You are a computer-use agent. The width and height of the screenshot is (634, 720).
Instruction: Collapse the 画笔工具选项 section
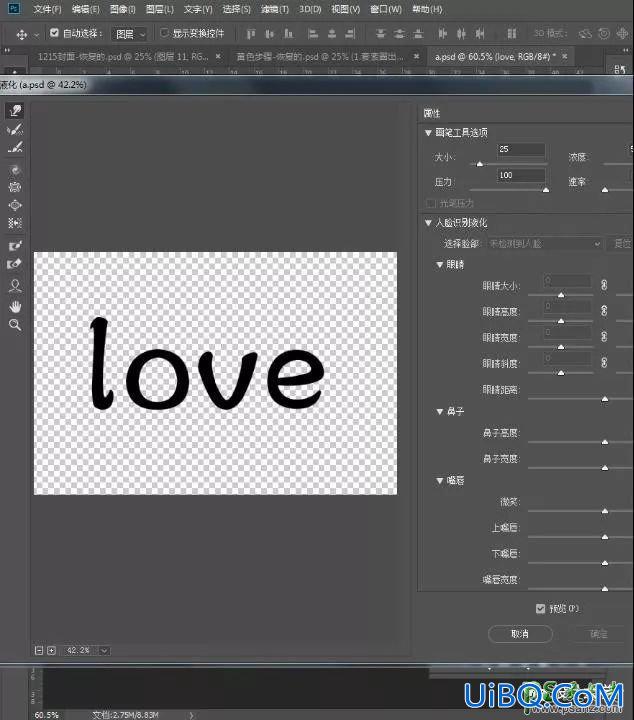(428, 133)
